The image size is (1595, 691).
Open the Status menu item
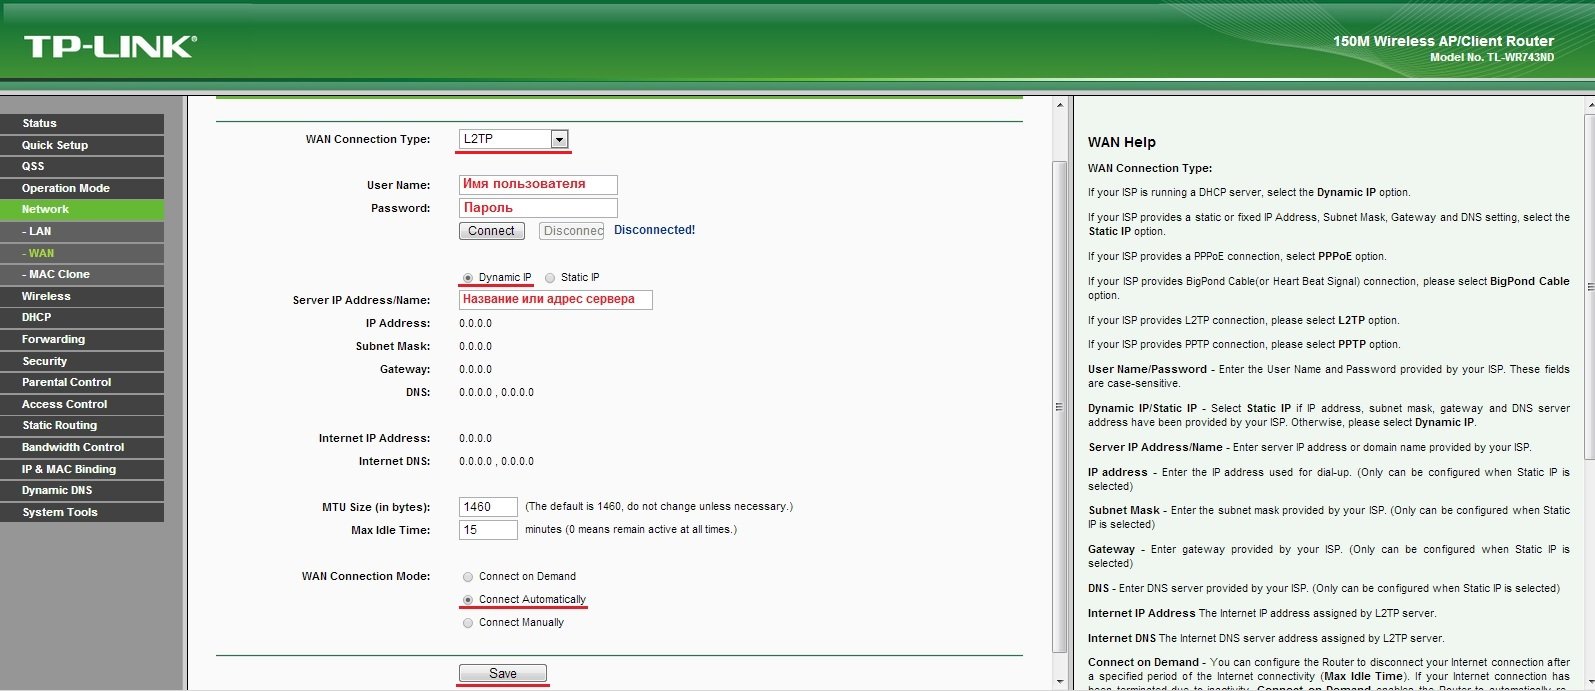pyautogui.click(x=82, y=123)
